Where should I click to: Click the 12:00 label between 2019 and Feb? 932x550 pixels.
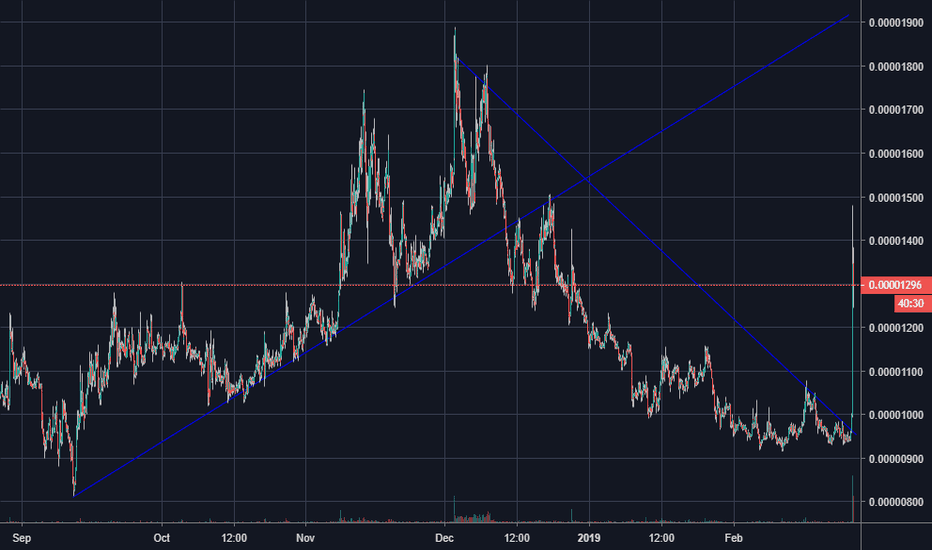click(662, 538)
